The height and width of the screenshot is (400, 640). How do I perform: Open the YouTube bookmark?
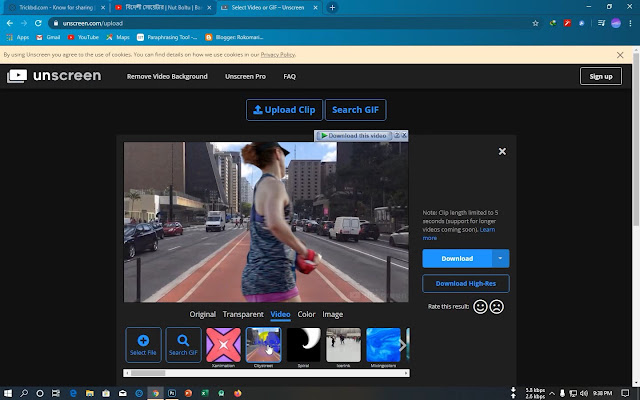click(83, 37)
